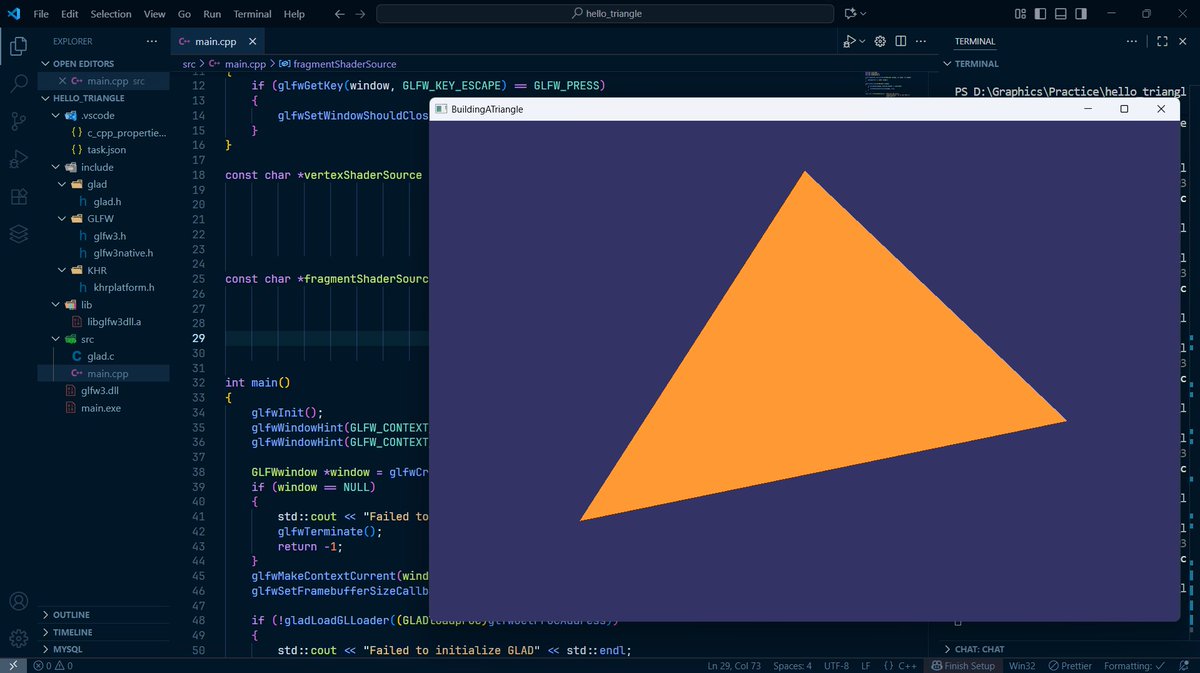Open the stacked layers icon in activity bar
The width and height of the screenshot is (1200, 673).
pos(18,234)
